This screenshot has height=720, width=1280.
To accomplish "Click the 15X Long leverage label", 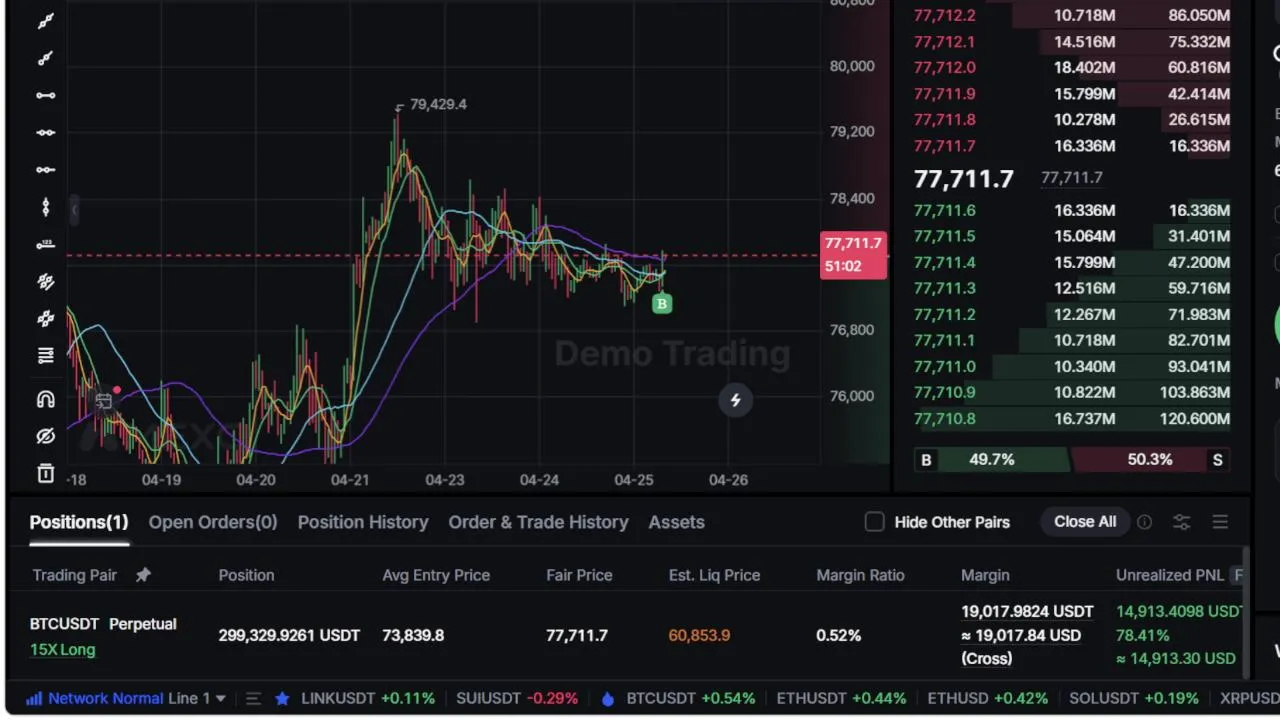I will point(62,650).
